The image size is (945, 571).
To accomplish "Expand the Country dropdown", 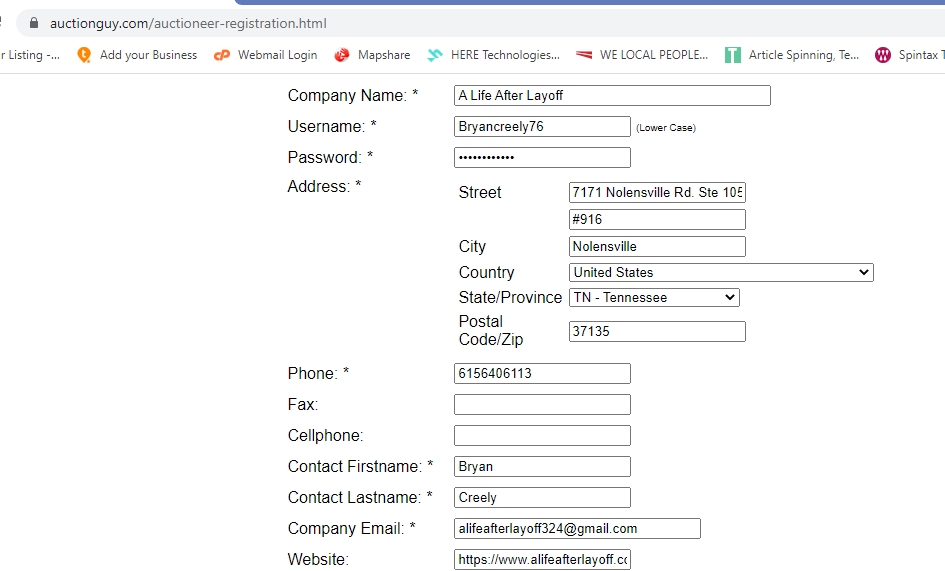I will coord(721,272).
